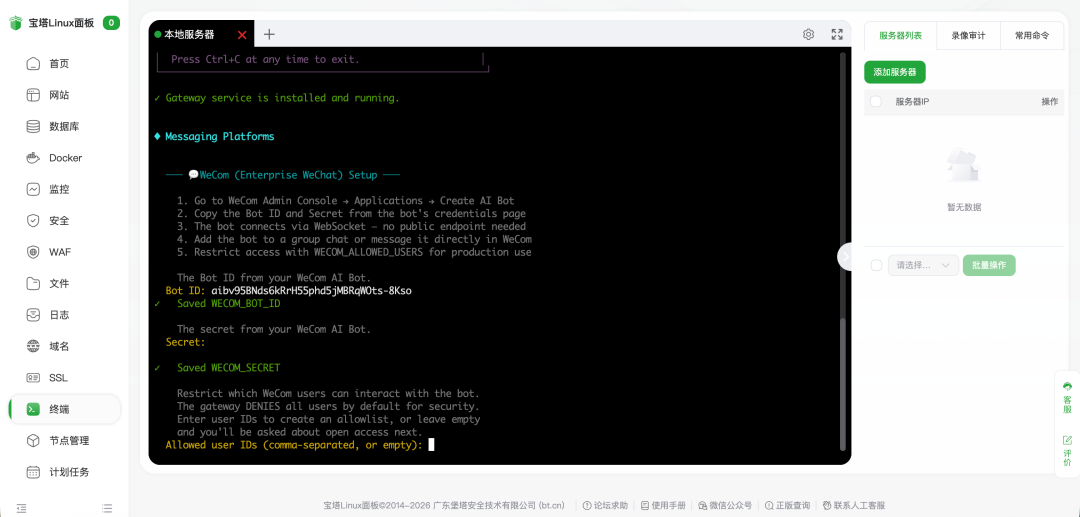
Task: Open the 日志 logs page
Action: coord(64,315)
